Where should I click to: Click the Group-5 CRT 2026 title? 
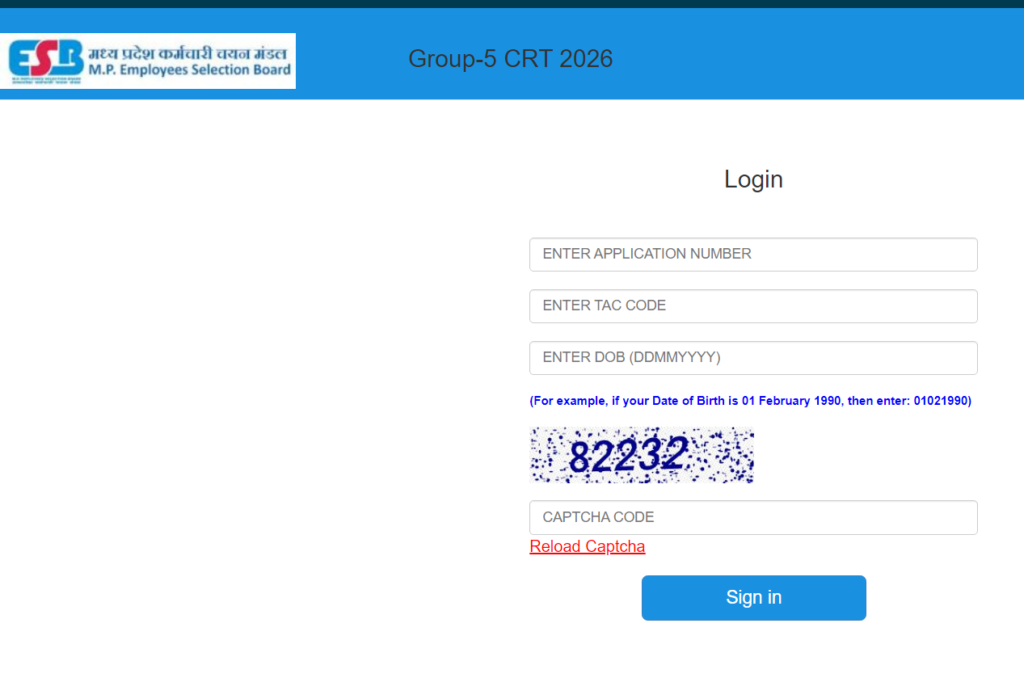pyautogui.click(x=510, y=60)
